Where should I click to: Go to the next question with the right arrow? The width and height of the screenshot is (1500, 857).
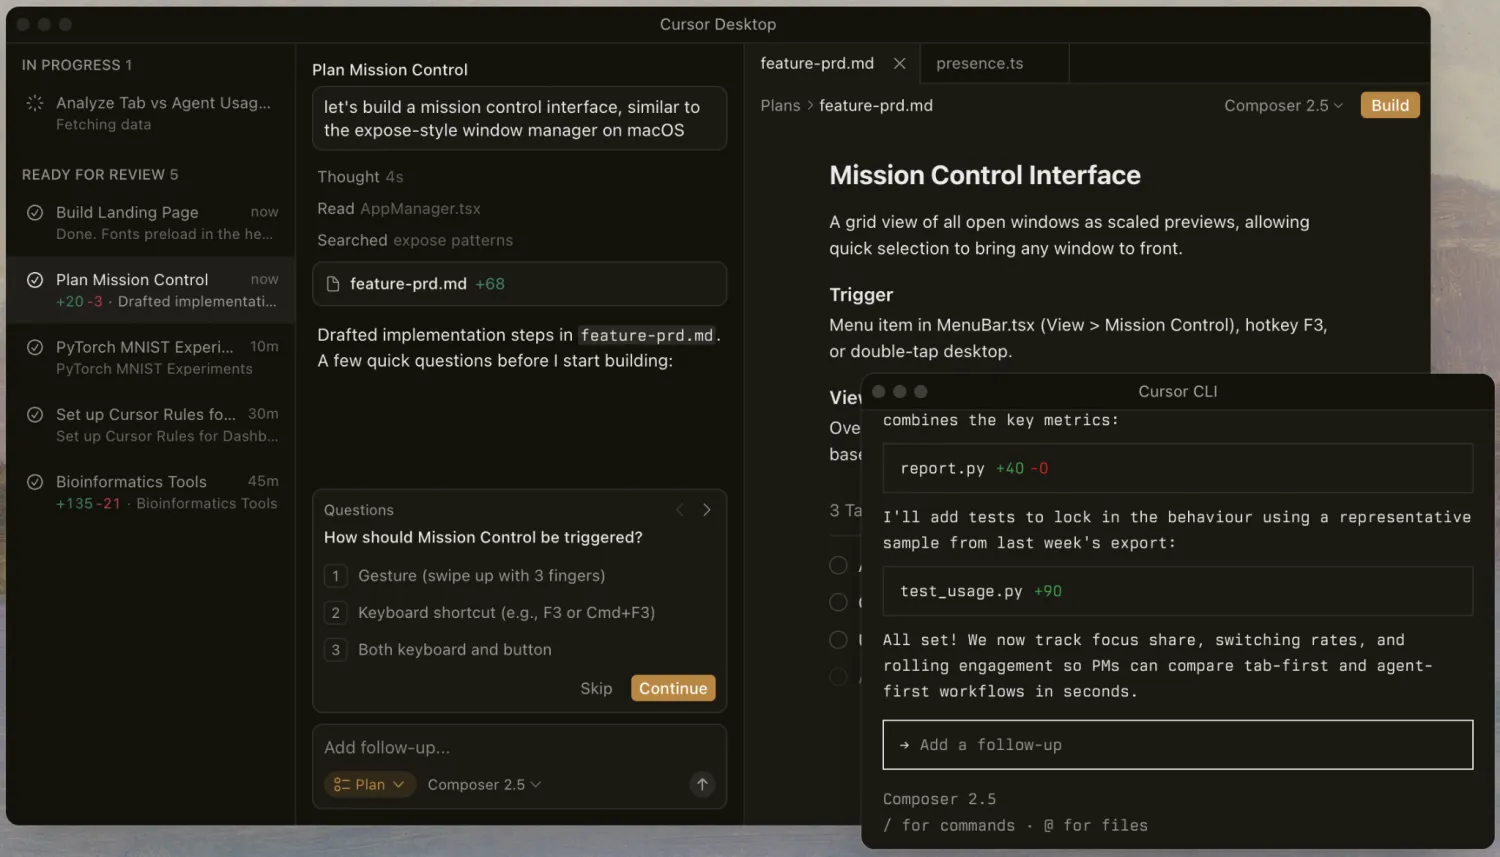[707, 510]
